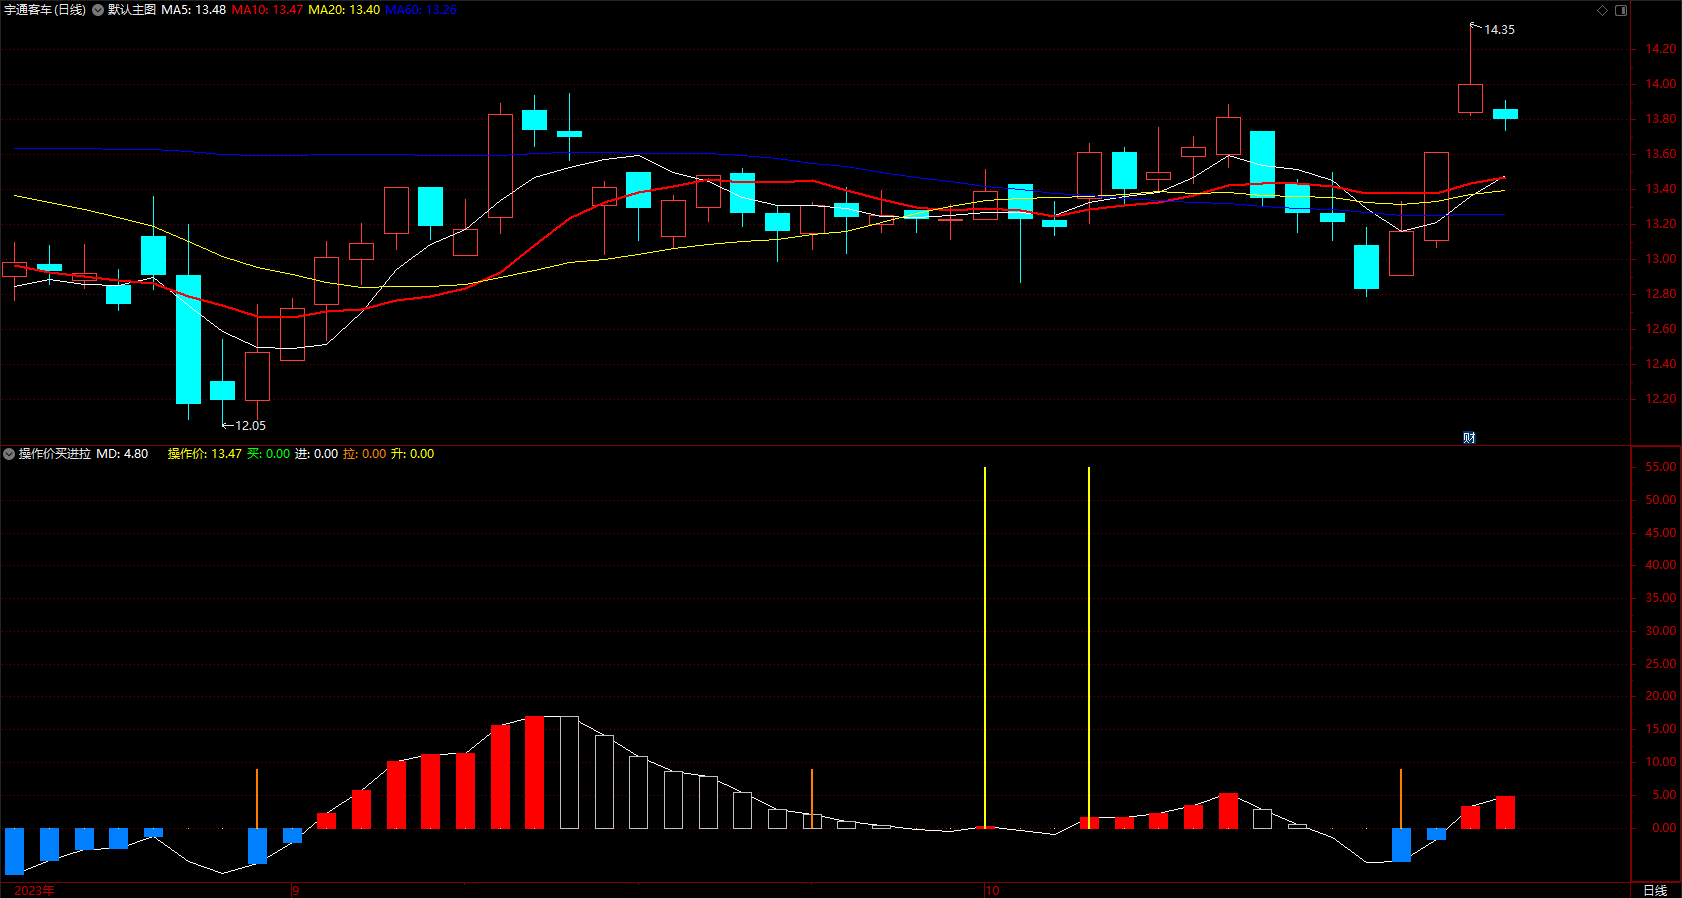1682x898 pixels.
Task: Click the MA20: 13.40 label
Action: (x=344, y=10)
